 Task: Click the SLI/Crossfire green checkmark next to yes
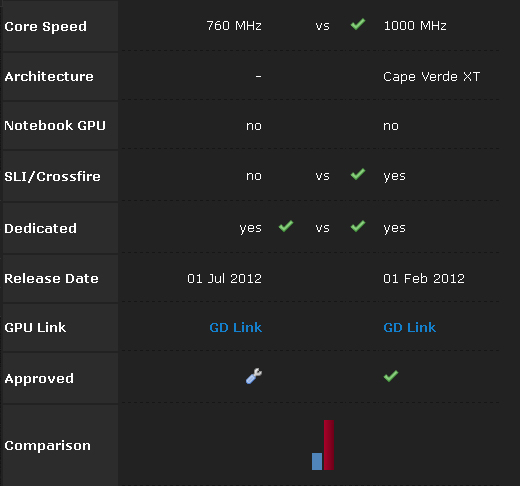(358, 174)
